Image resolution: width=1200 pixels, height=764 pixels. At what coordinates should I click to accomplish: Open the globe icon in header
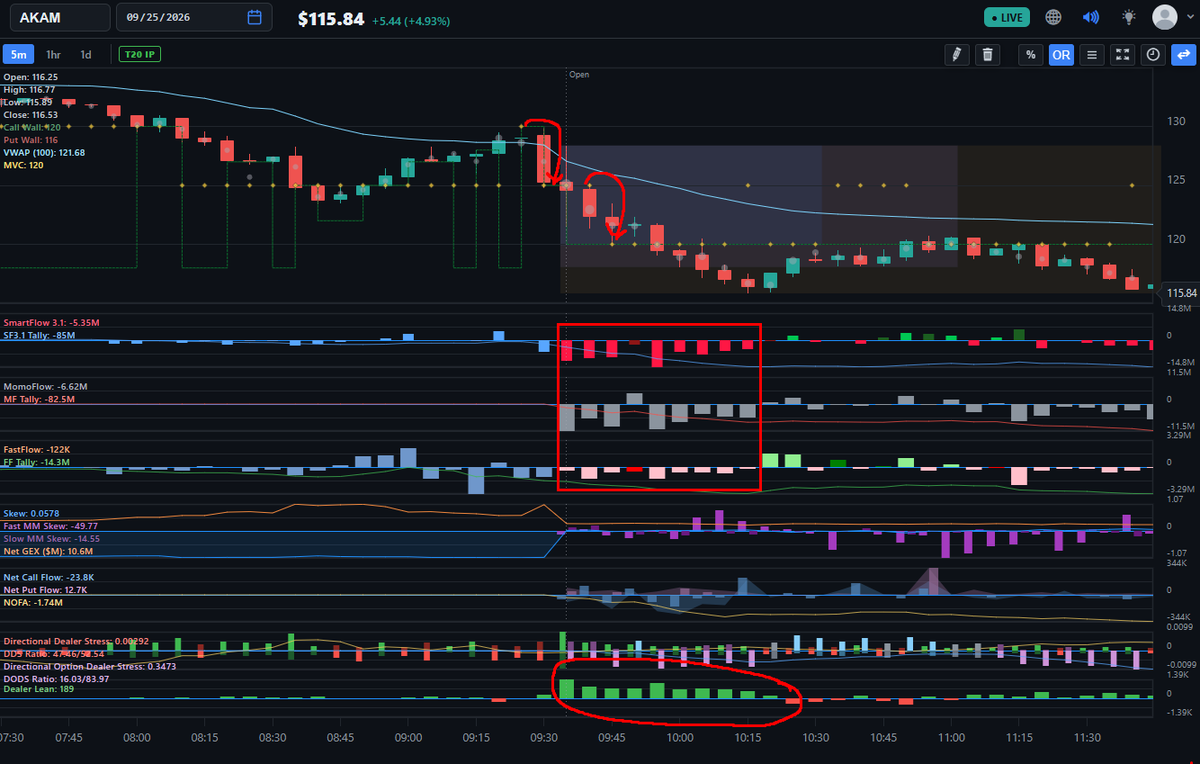click(1053, 17)
